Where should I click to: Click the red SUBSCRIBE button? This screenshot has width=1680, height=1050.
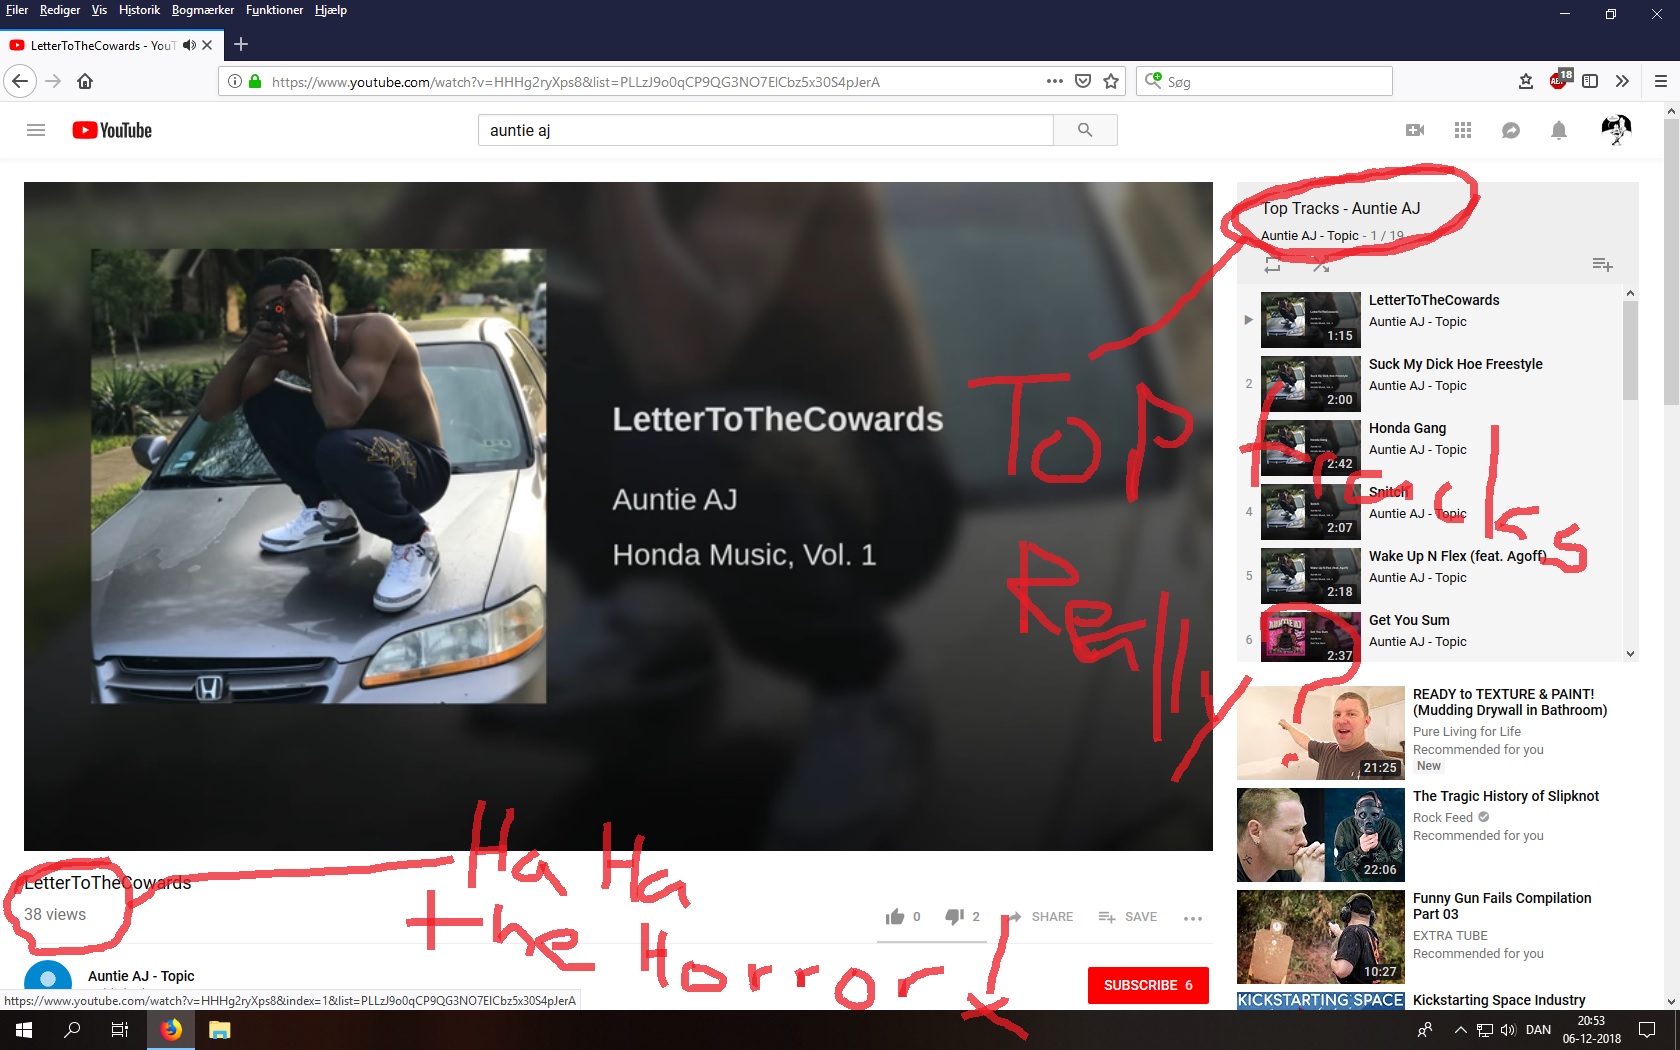pyautogui.click(x=1147, y=985)
